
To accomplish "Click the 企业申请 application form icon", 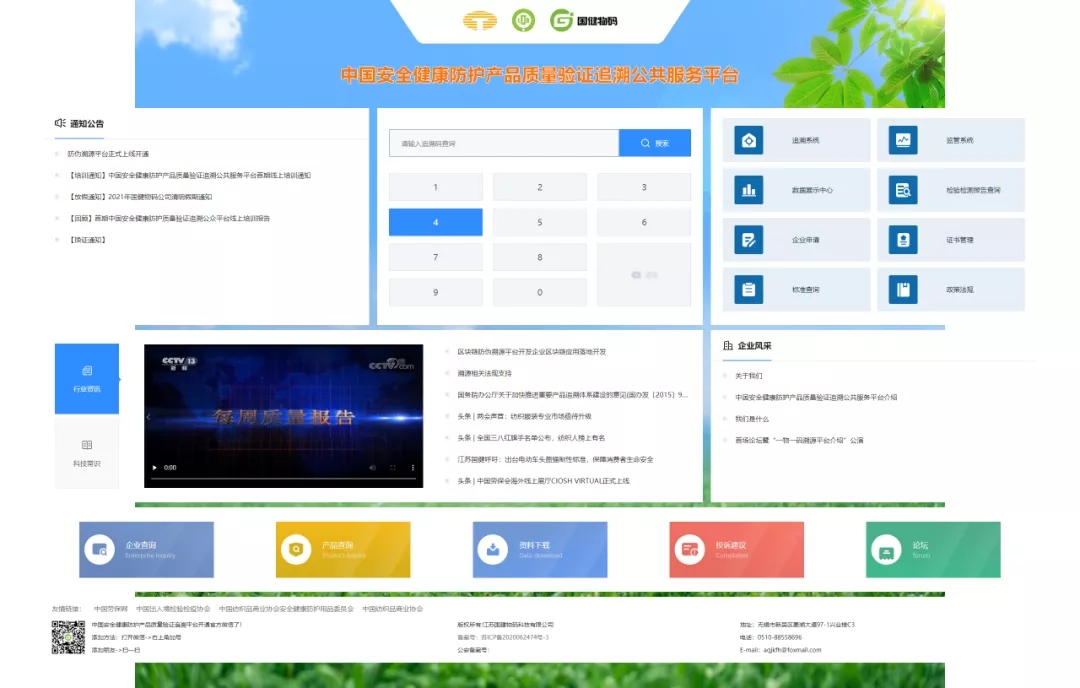I will pyautogui.click(x=749, y=240).
